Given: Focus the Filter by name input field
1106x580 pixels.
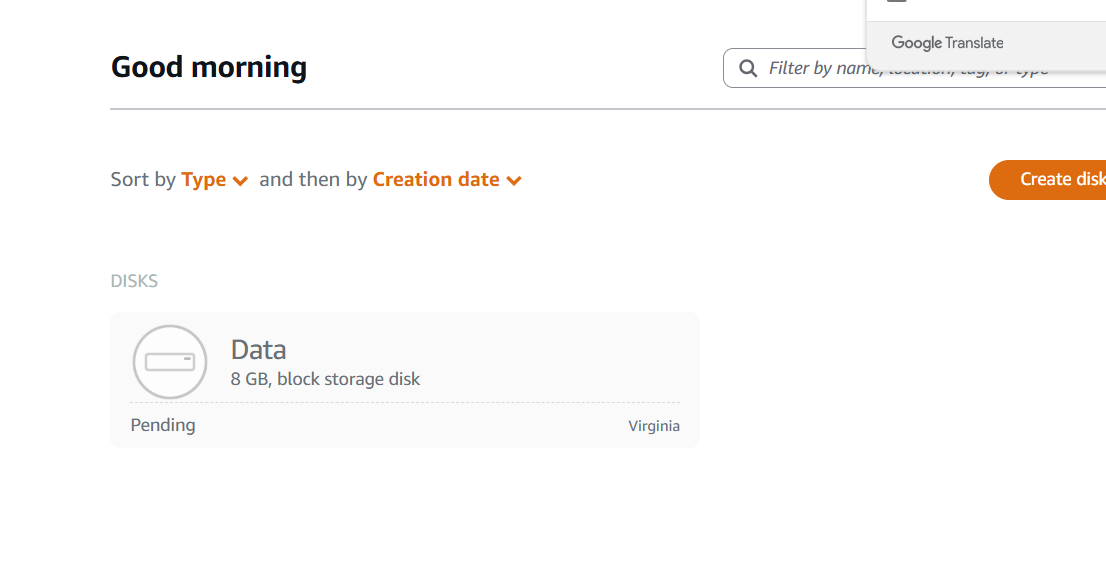Looking at the screenshot, I should point(915,68).
